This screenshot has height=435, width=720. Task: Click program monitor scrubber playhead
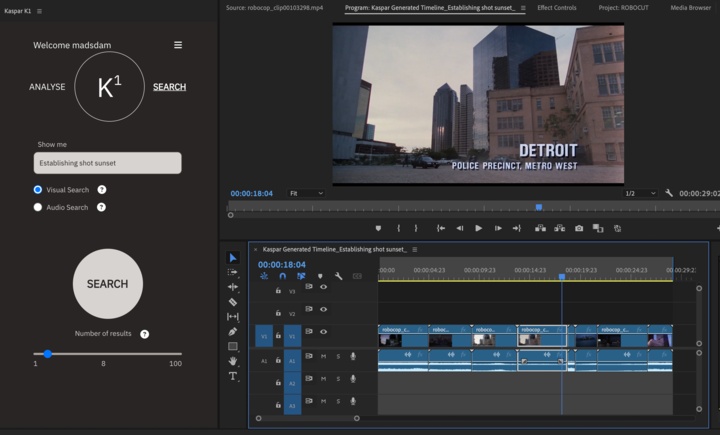click(539, 207)
